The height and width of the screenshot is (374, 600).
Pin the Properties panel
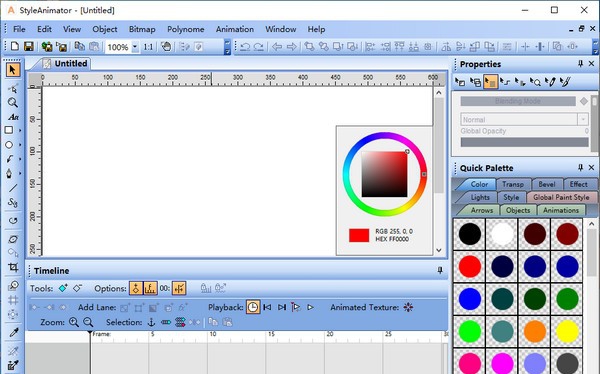(580, 64)
